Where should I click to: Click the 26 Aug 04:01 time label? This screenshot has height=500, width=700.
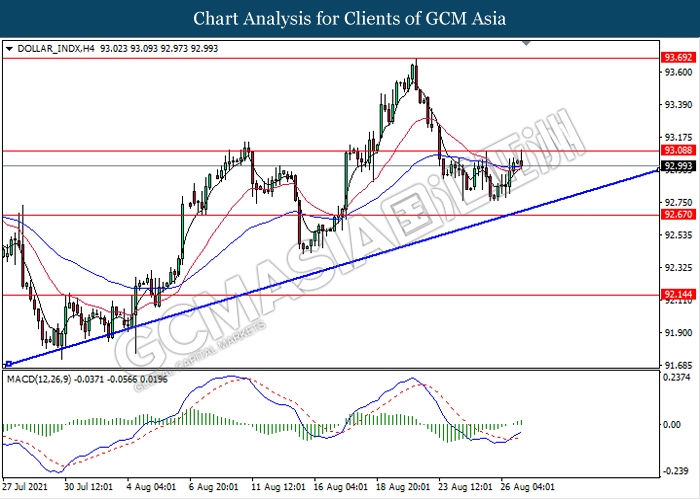528,487
